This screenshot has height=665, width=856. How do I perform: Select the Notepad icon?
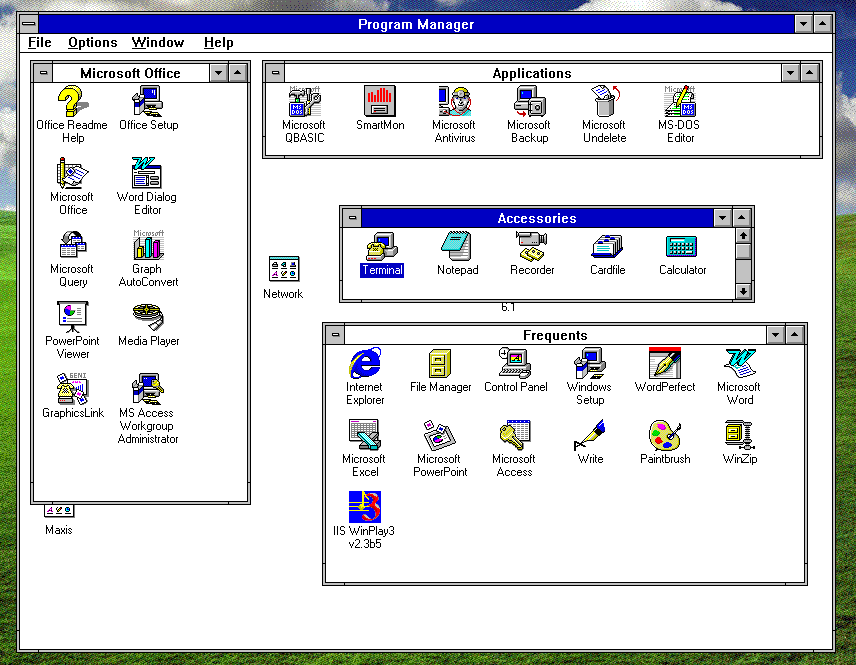[457, 247]
